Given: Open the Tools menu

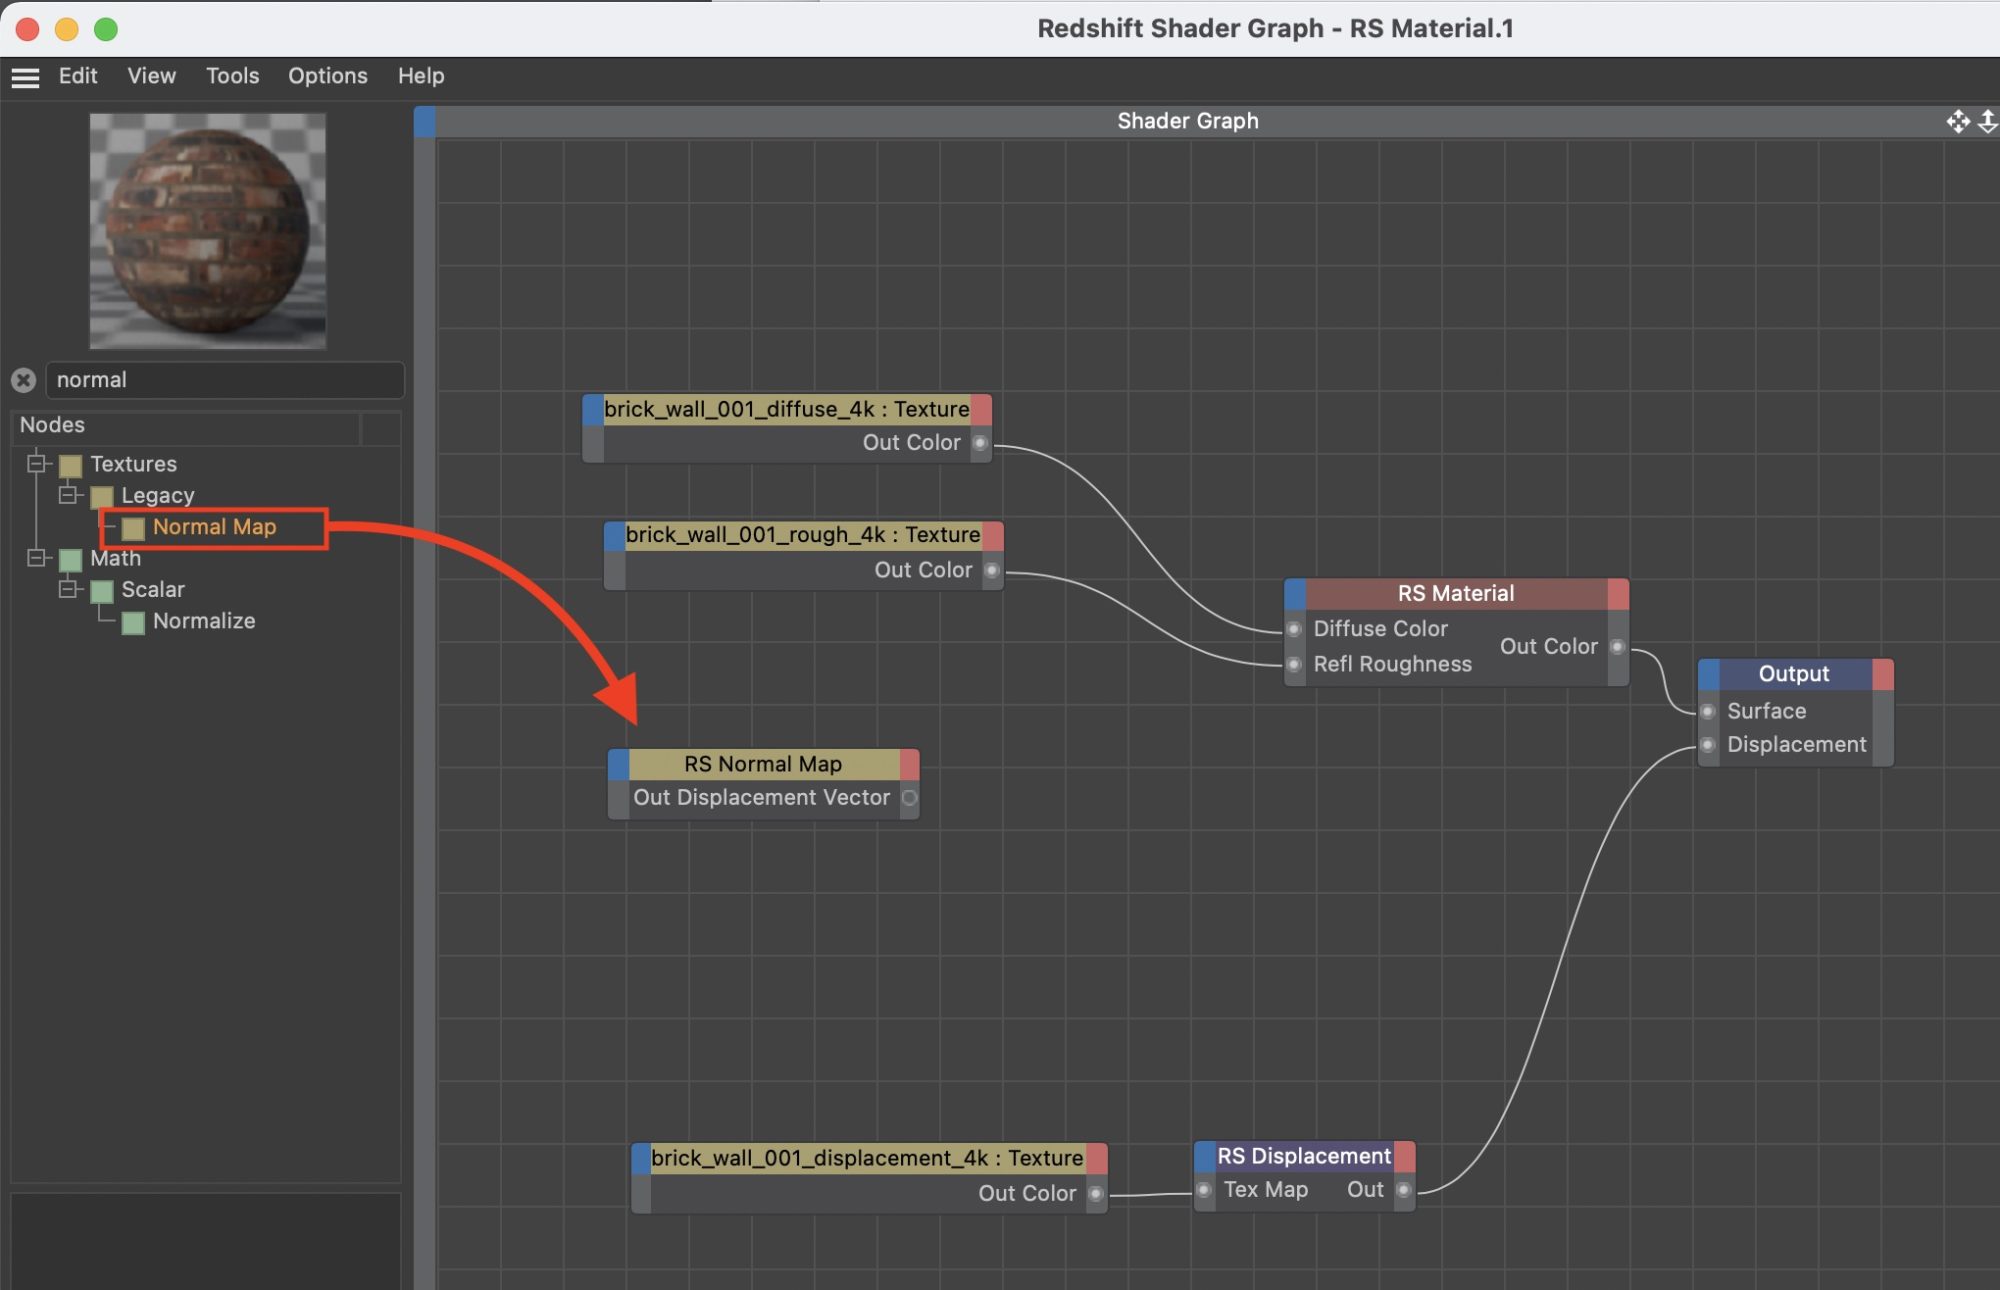Looking at the screenshot, I should [232, 76].
